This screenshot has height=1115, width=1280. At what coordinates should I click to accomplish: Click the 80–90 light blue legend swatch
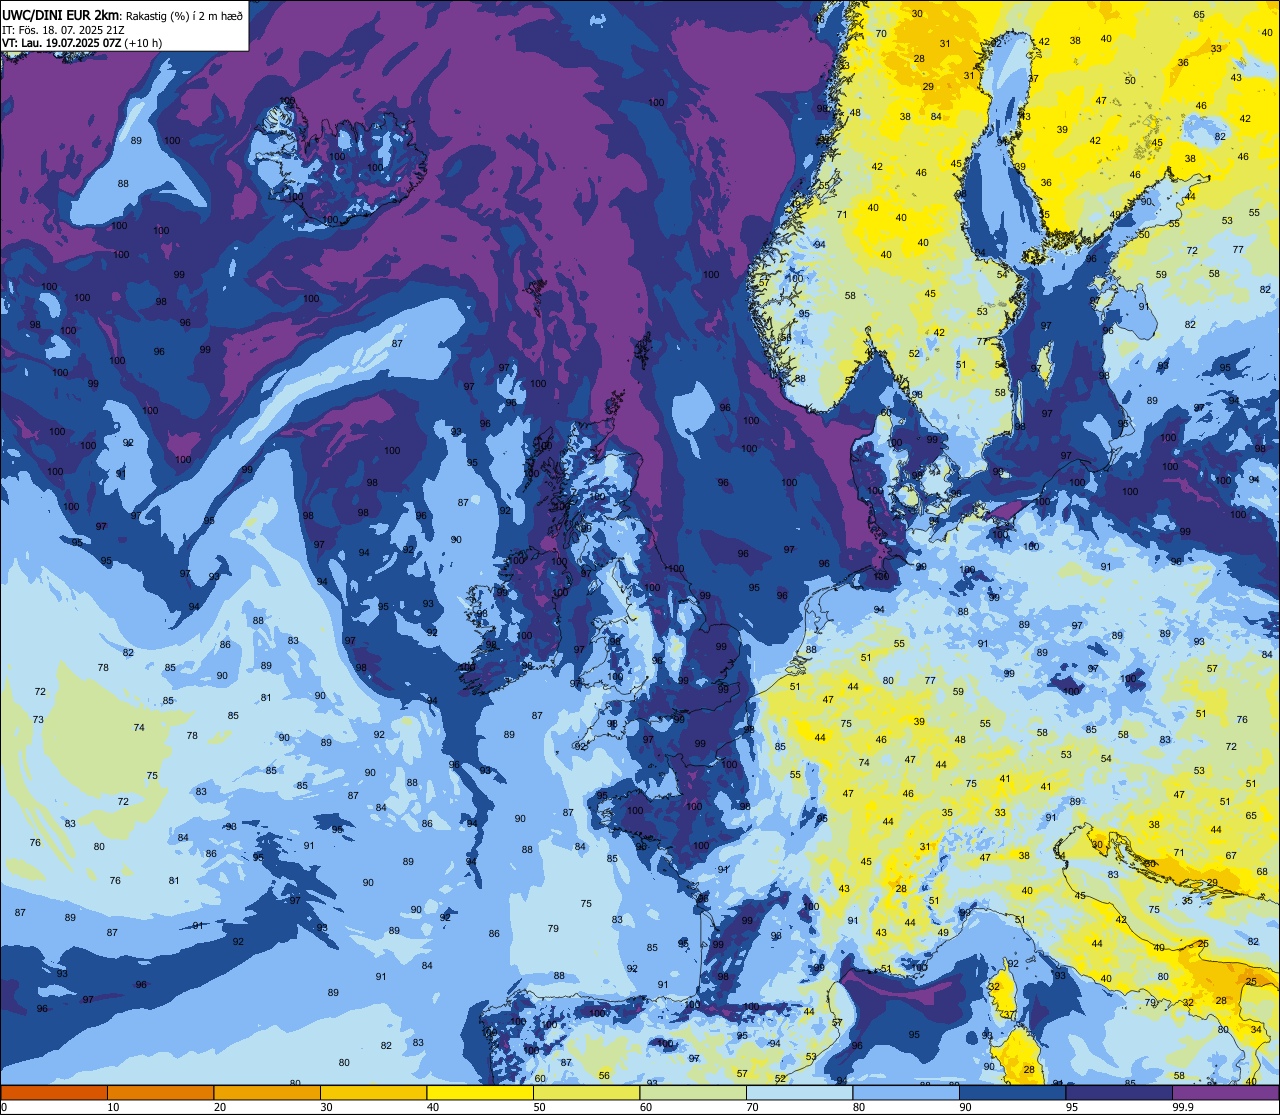pos(906,1092)
